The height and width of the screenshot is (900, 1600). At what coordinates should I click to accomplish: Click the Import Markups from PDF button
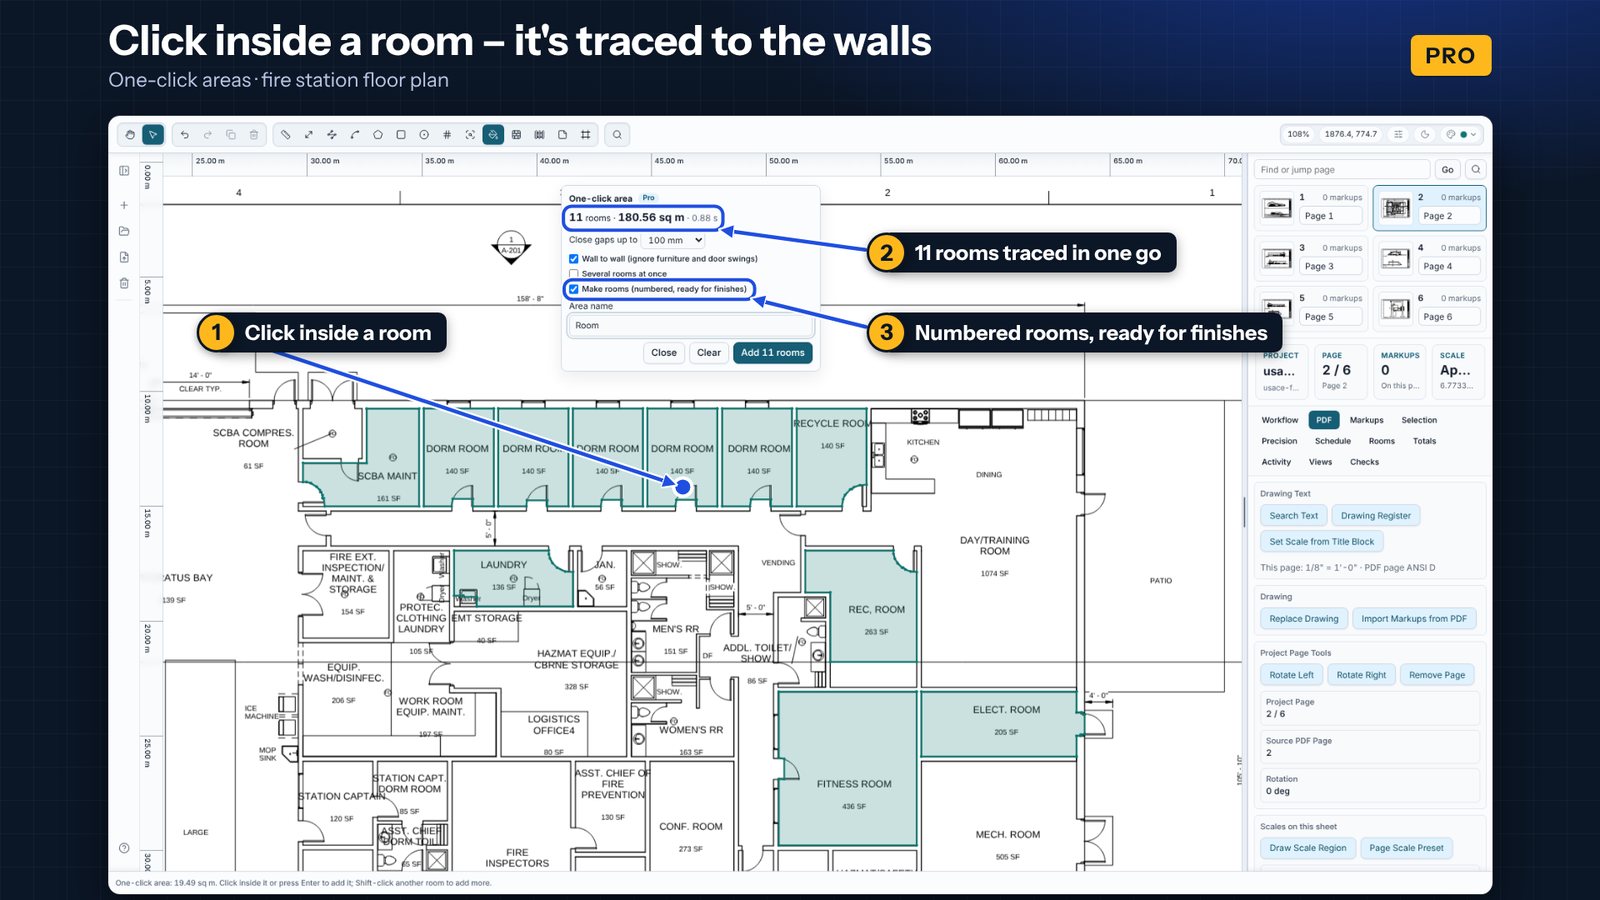tap(1414, 619)
